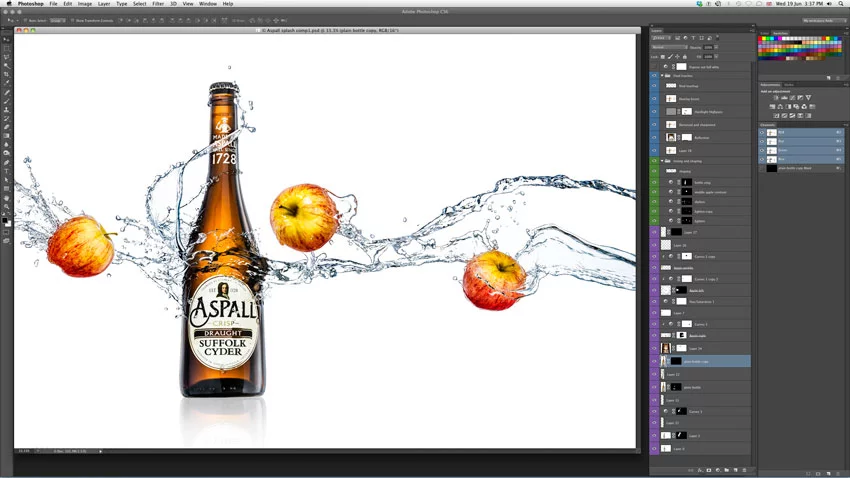Screen dimensions: 850x478
Task: Open the Layer menu
Action: (x=104, y=4)
